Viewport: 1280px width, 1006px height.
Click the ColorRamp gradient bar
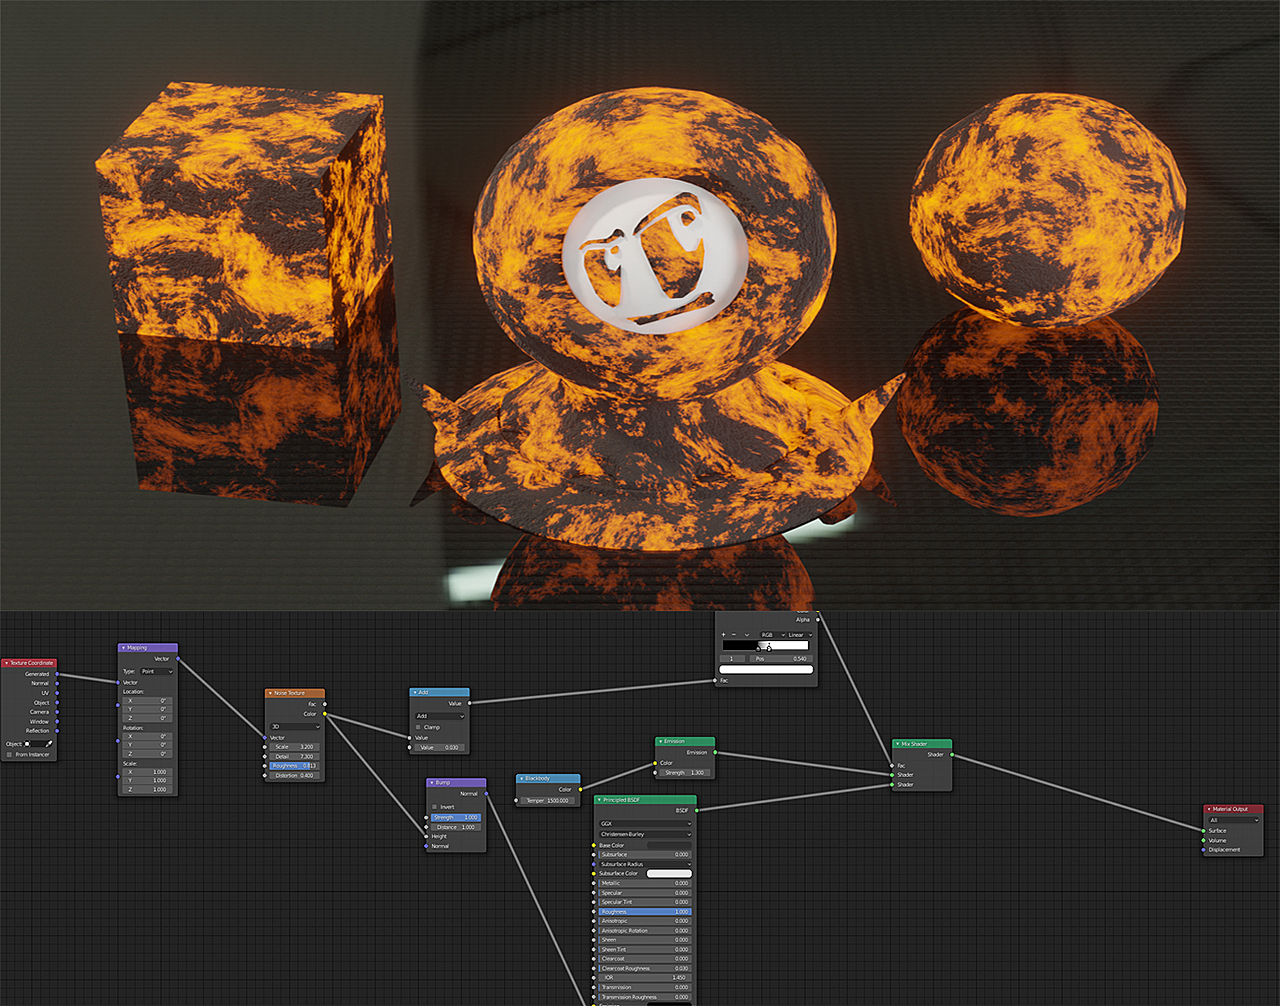click(766, 646)
